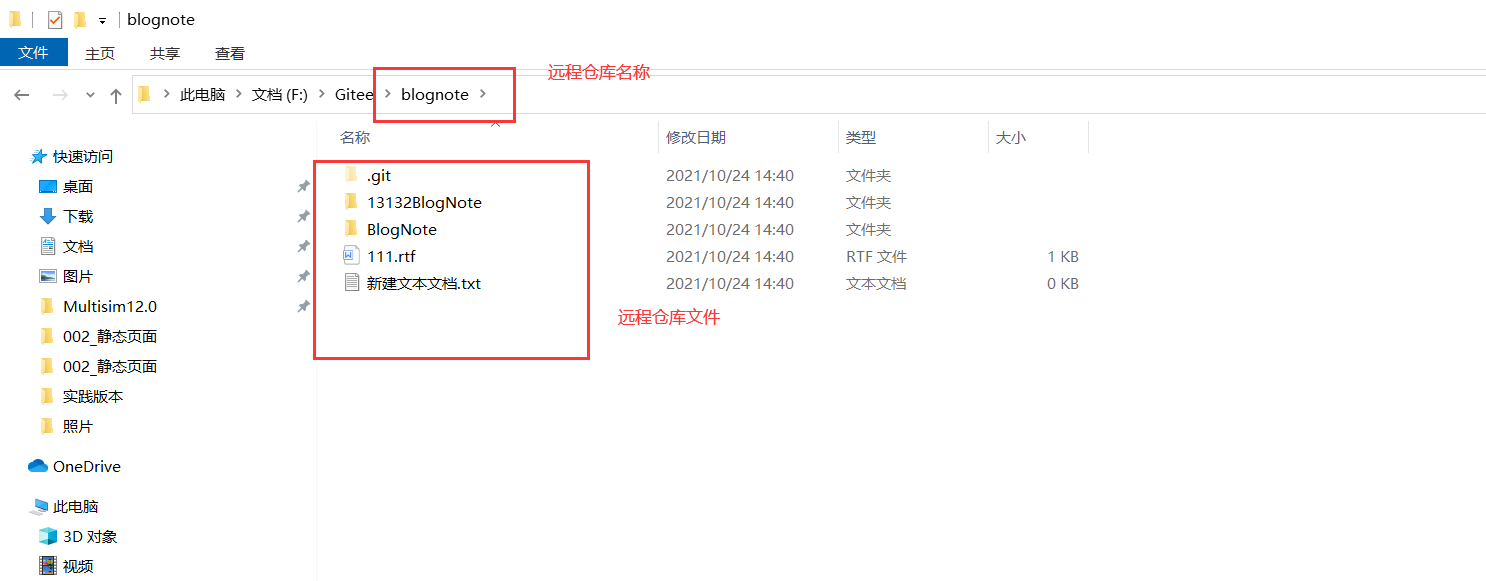Viewport: 1486px width, 581px height.
Task: Open 桌面 in navigation pane
Action: pyautogui.click(x=78, y=186)
